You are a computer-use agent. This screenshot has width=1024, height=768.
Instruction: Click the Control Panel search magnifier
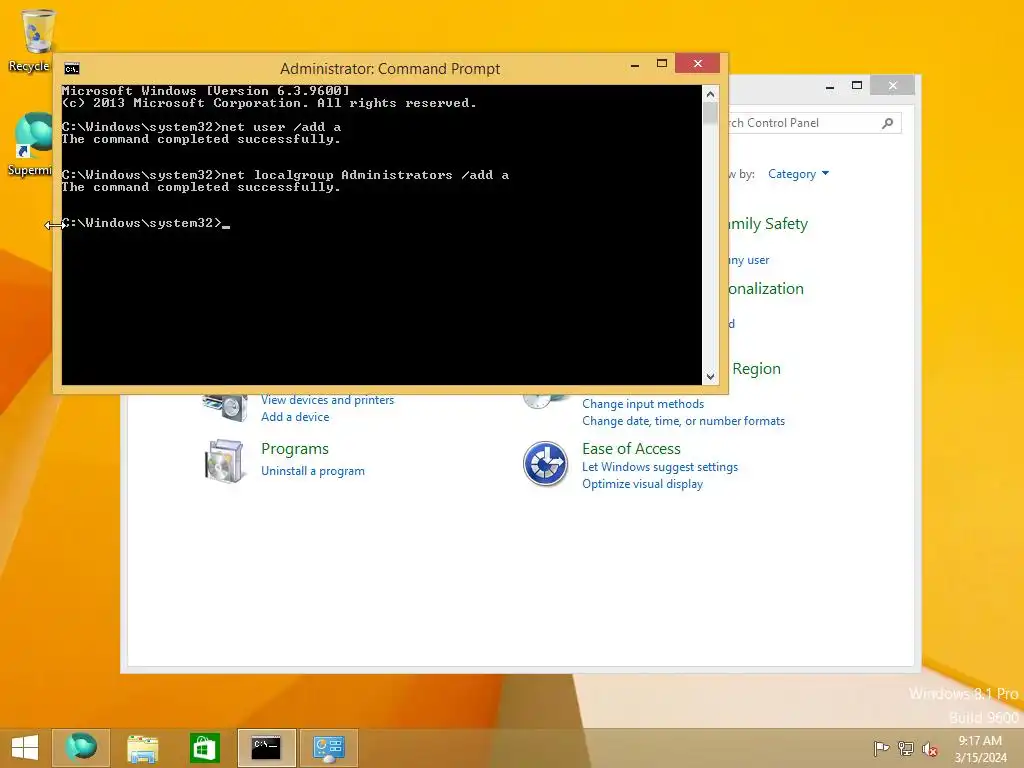[x=888, y=123]
